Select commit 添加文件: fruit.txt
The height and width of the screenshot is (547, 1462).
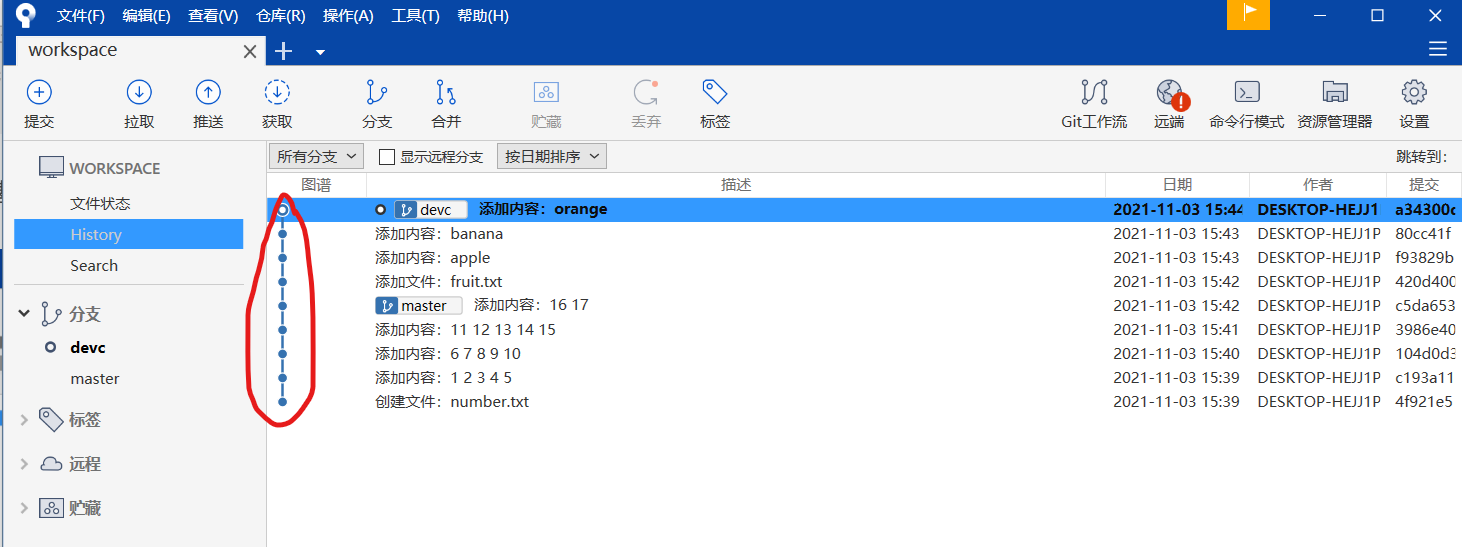pos(864,282)
